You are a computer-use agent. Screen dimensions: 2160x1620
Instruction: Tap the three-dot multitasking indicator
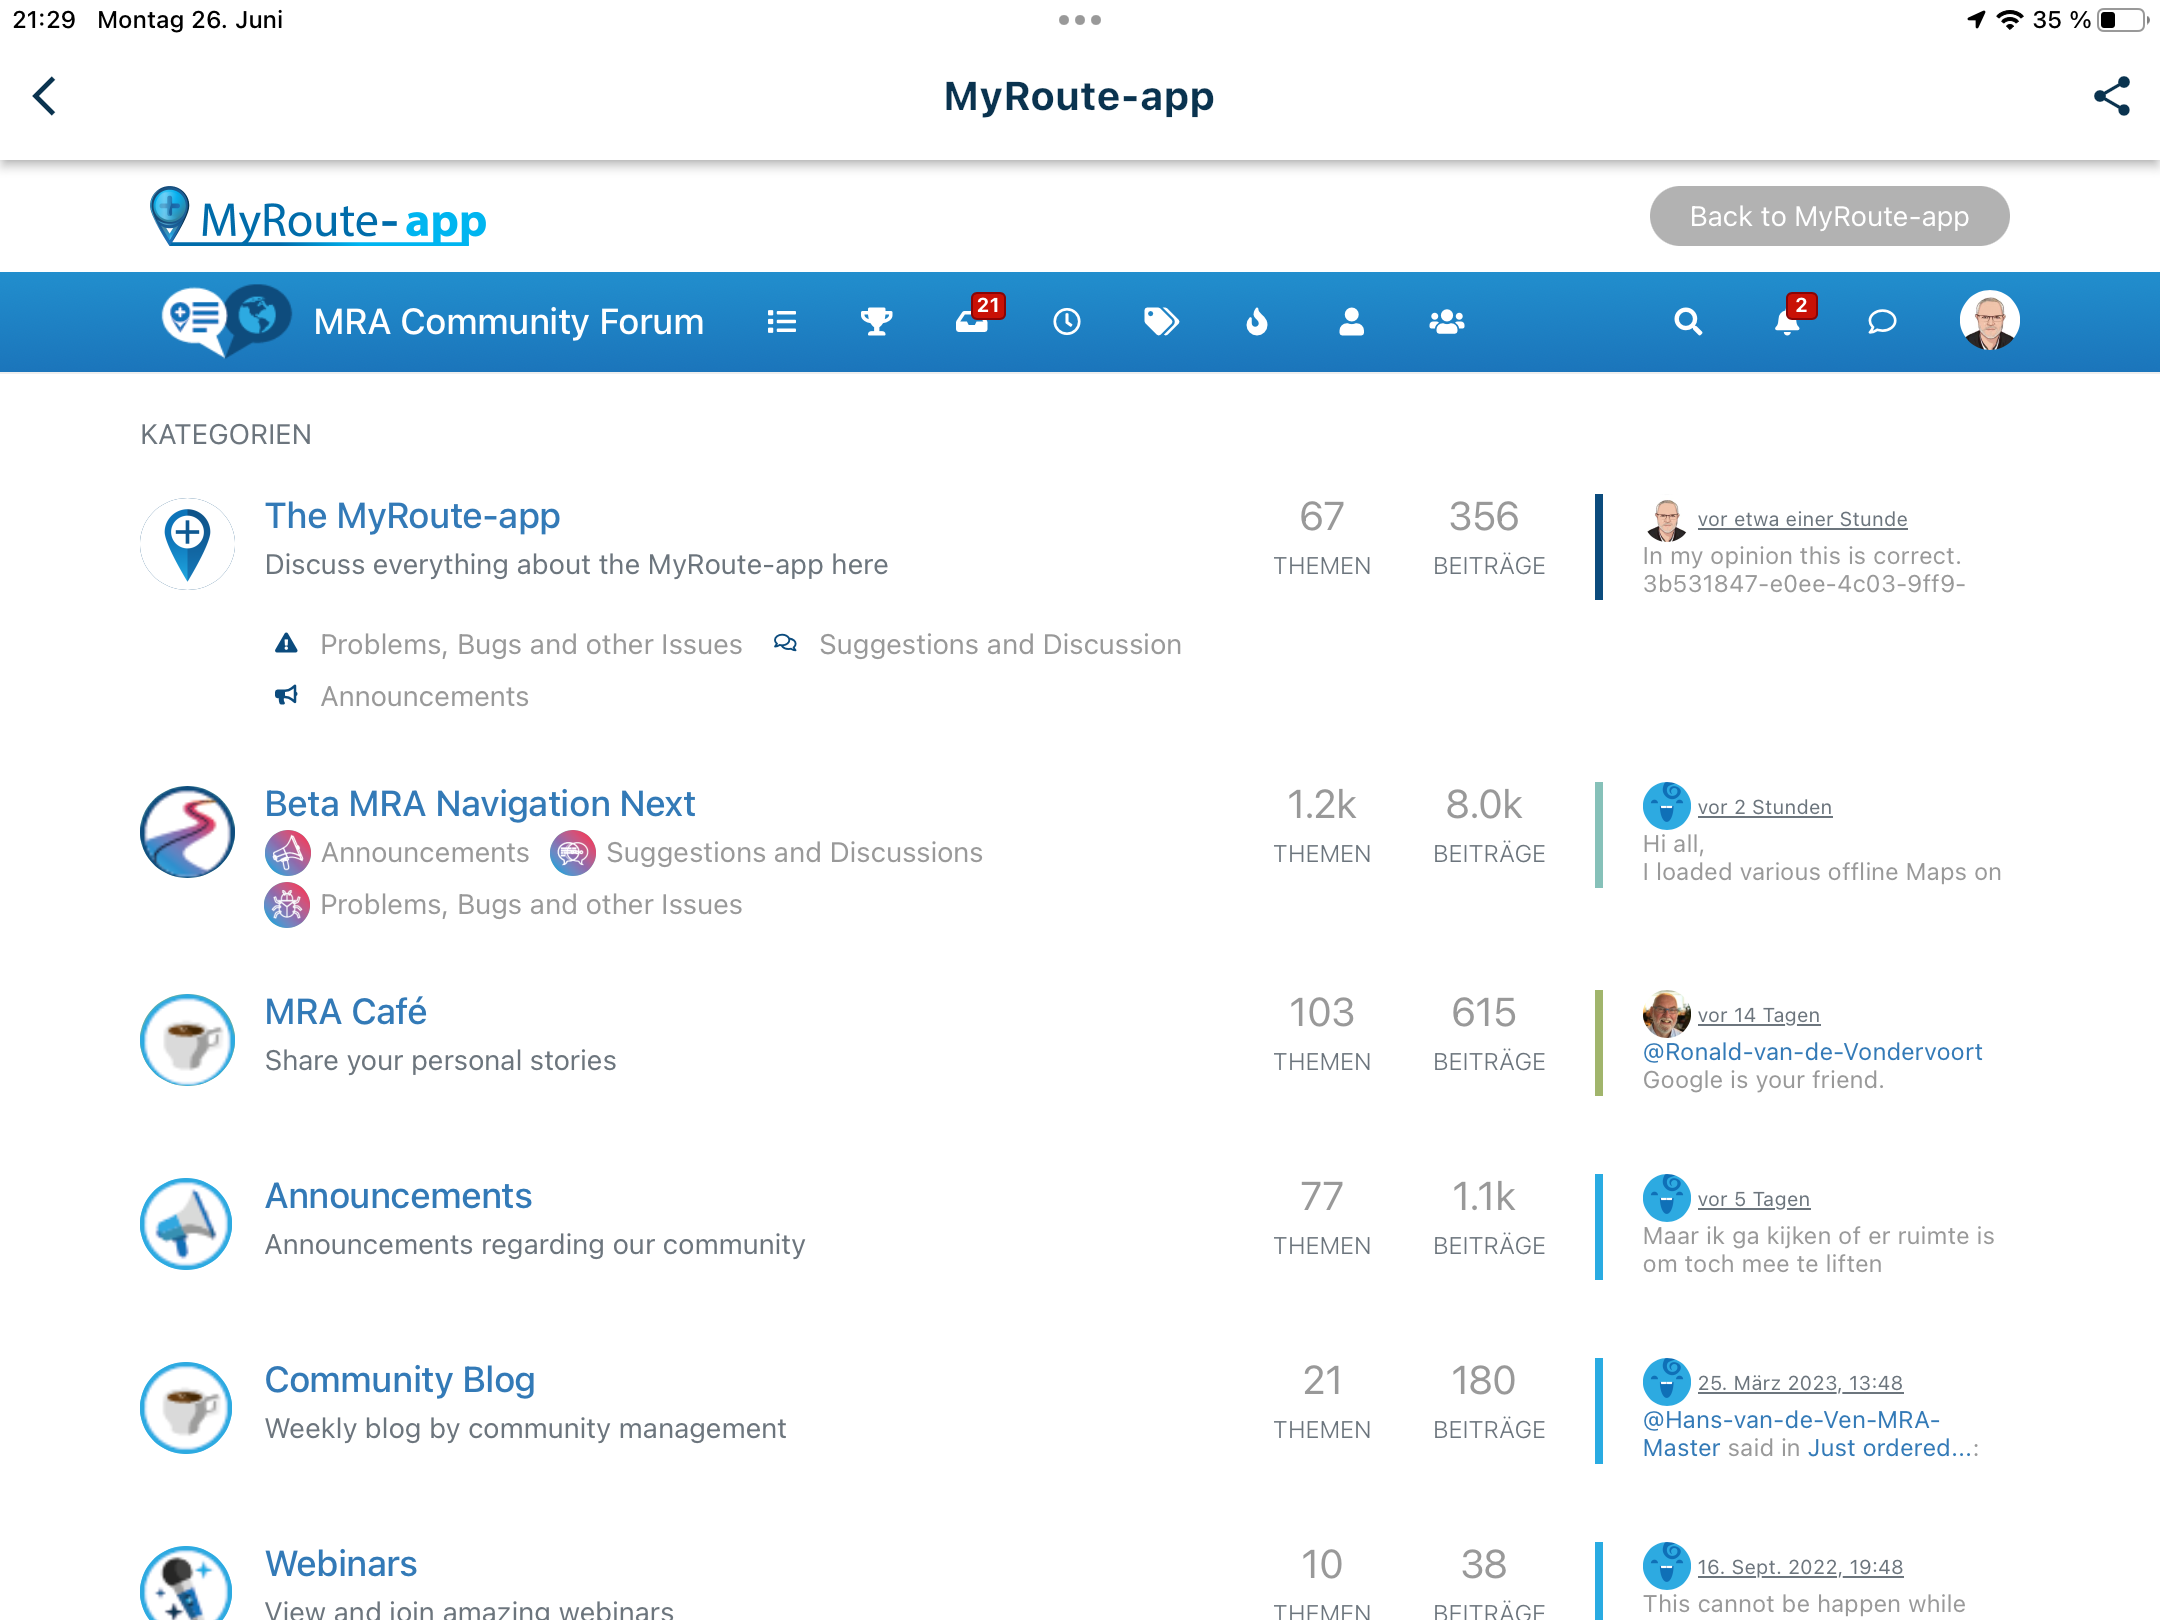1080,20
